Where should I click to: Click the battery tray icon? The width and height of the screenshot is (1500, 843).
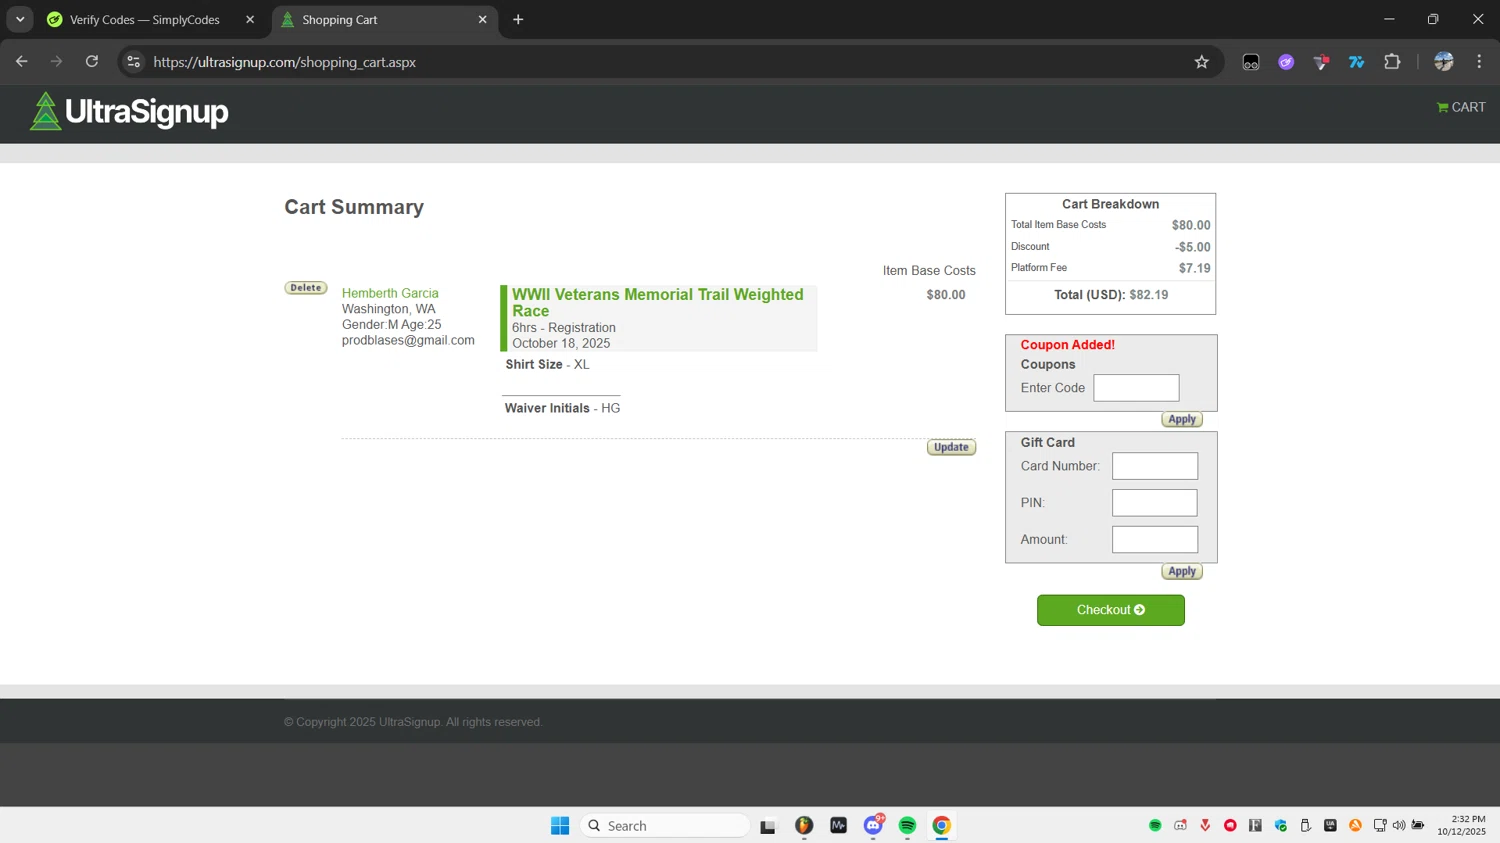(x=1418, y=826)
